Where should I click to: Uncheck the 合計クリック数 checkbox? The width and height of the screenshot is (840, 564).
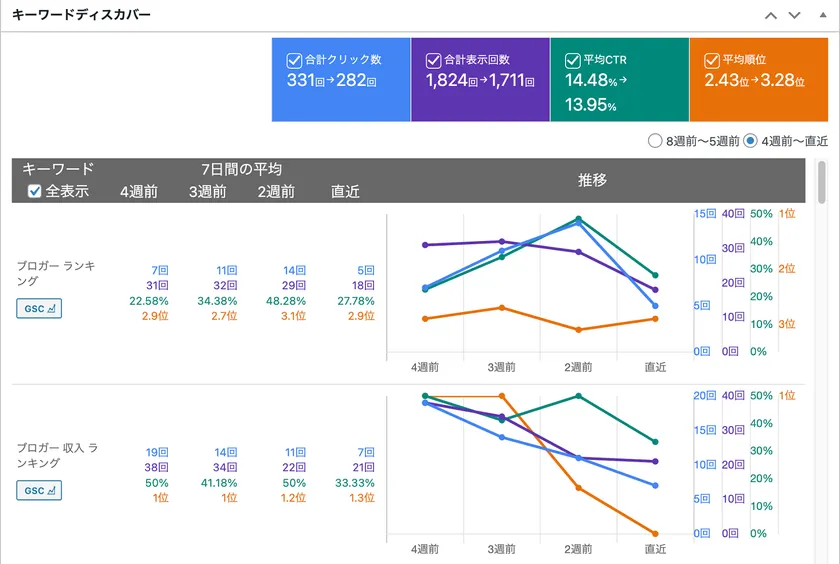click(294, 59)
